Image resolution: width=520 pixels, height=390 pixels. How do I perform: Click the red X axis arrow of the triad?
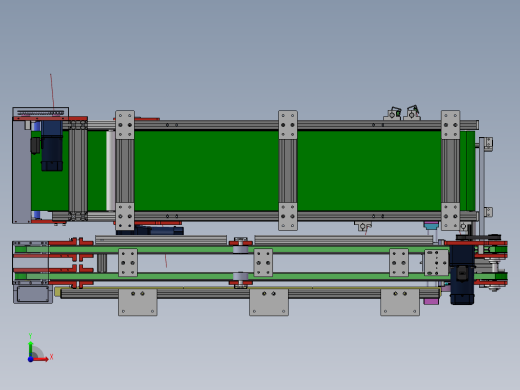tap(41, 359)
